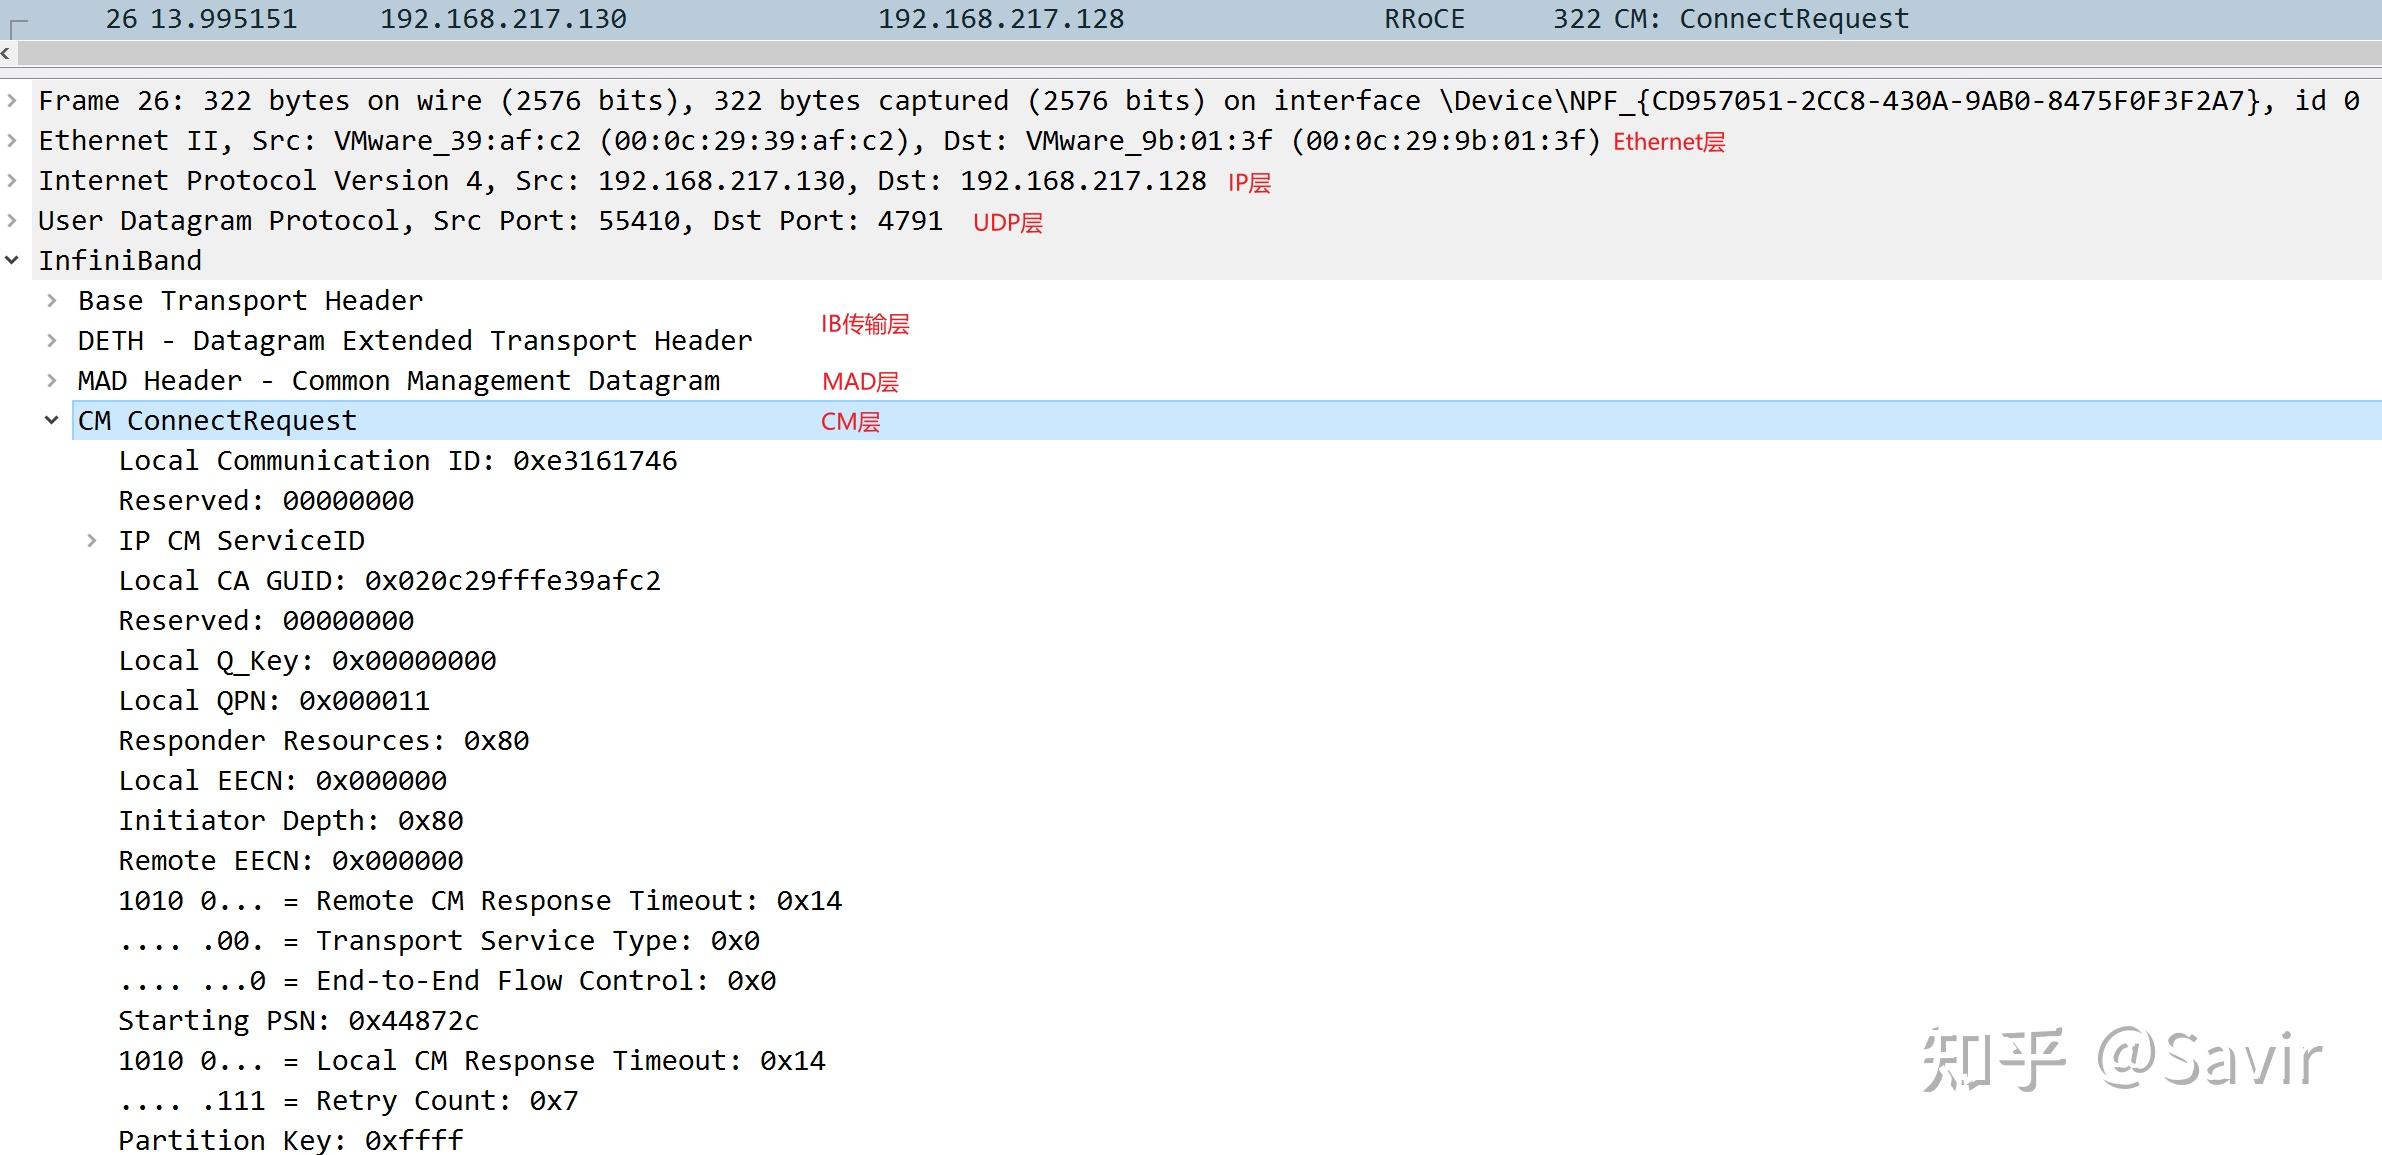The height and width of the screenshot is (1155, 2382).
Task: Select the Responder Resources field
Action: [323, 741]
